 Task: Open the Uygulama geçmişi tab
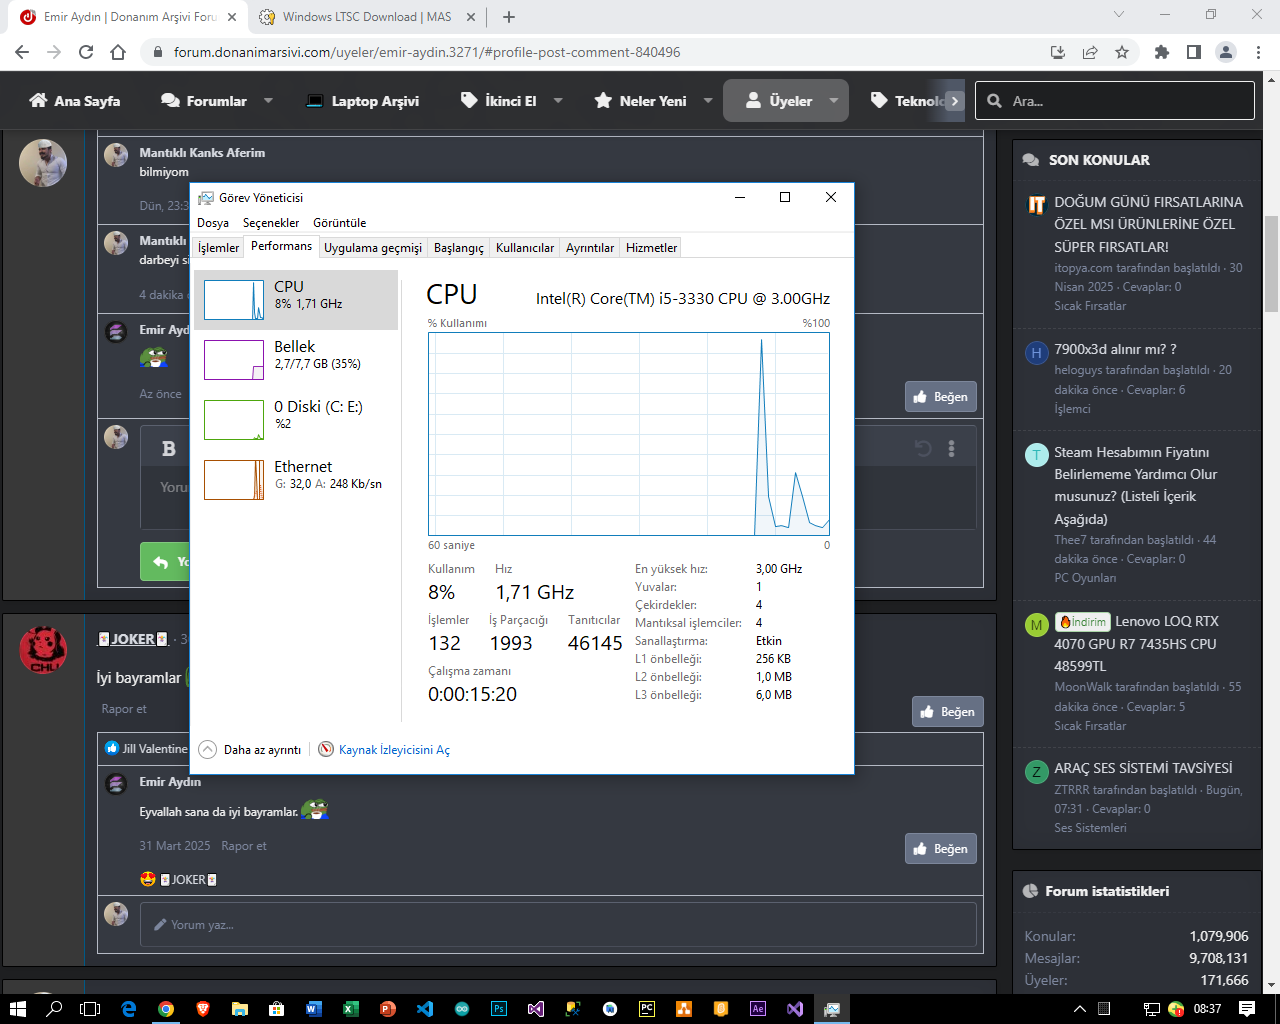(373, 248)
